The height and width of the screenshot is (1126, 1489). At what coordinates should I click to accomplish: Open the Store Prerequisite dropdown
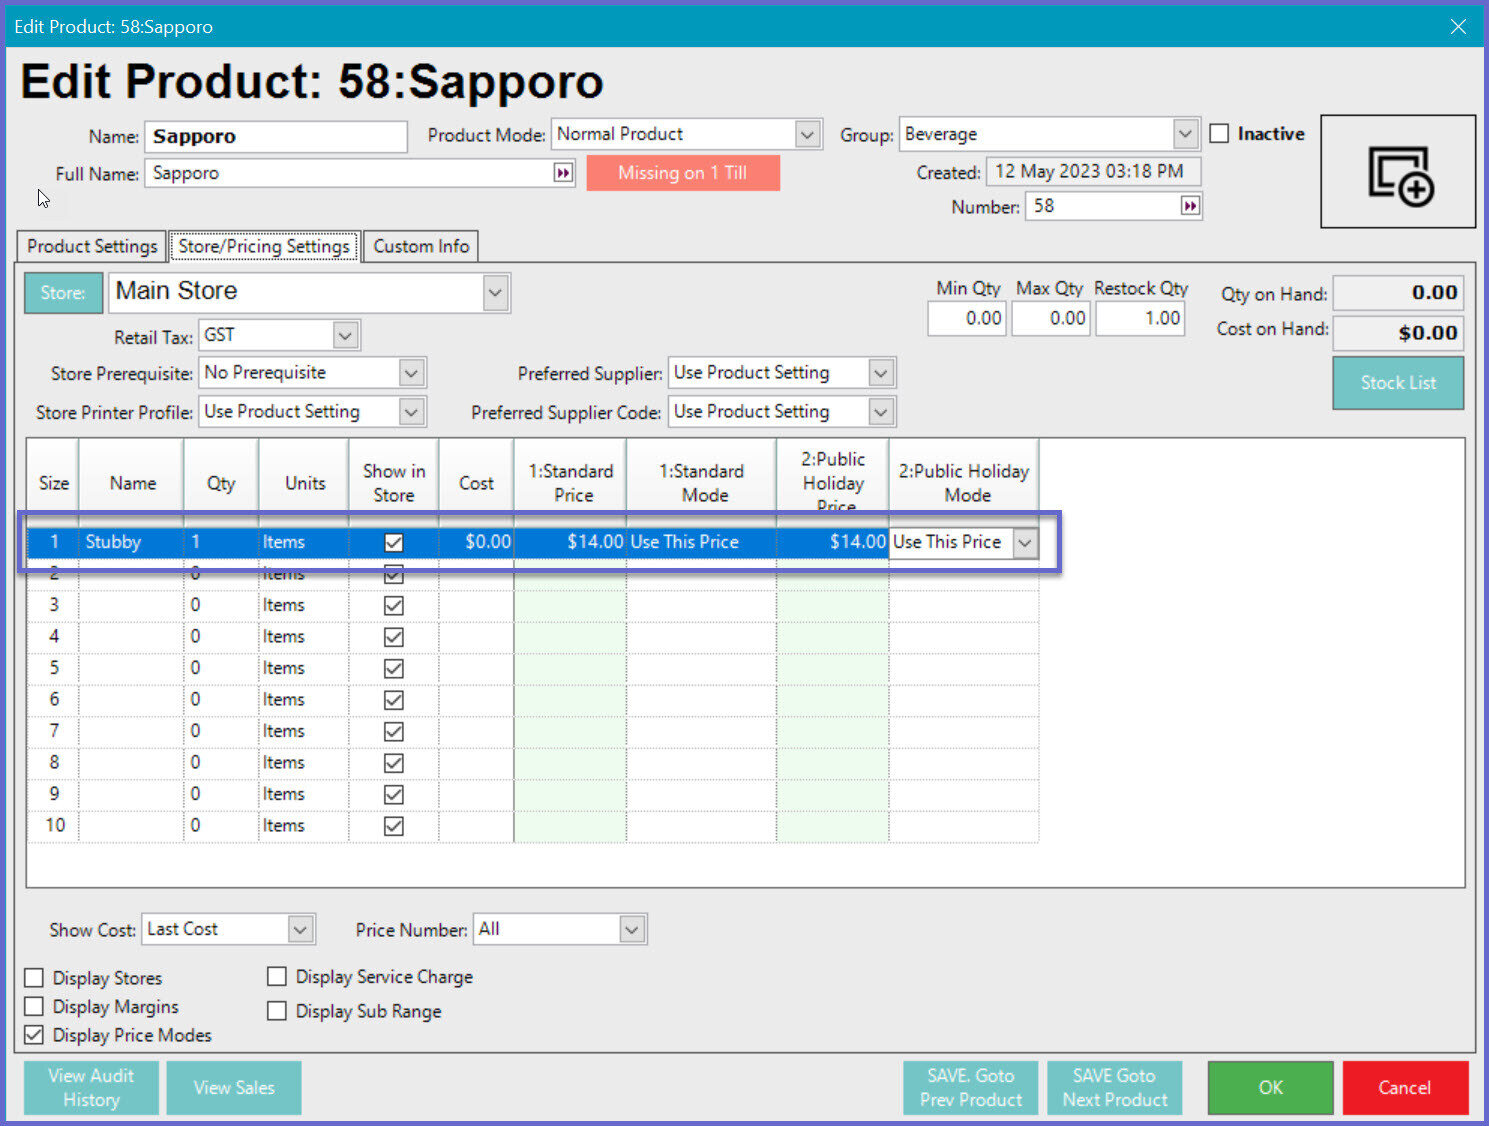(411, 373)
